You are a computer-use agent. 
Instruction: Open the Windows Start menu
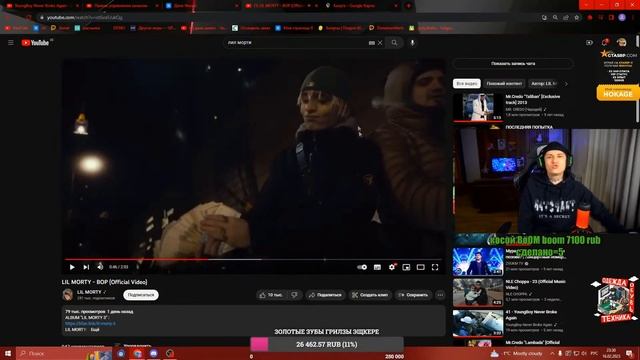point(8,353)
